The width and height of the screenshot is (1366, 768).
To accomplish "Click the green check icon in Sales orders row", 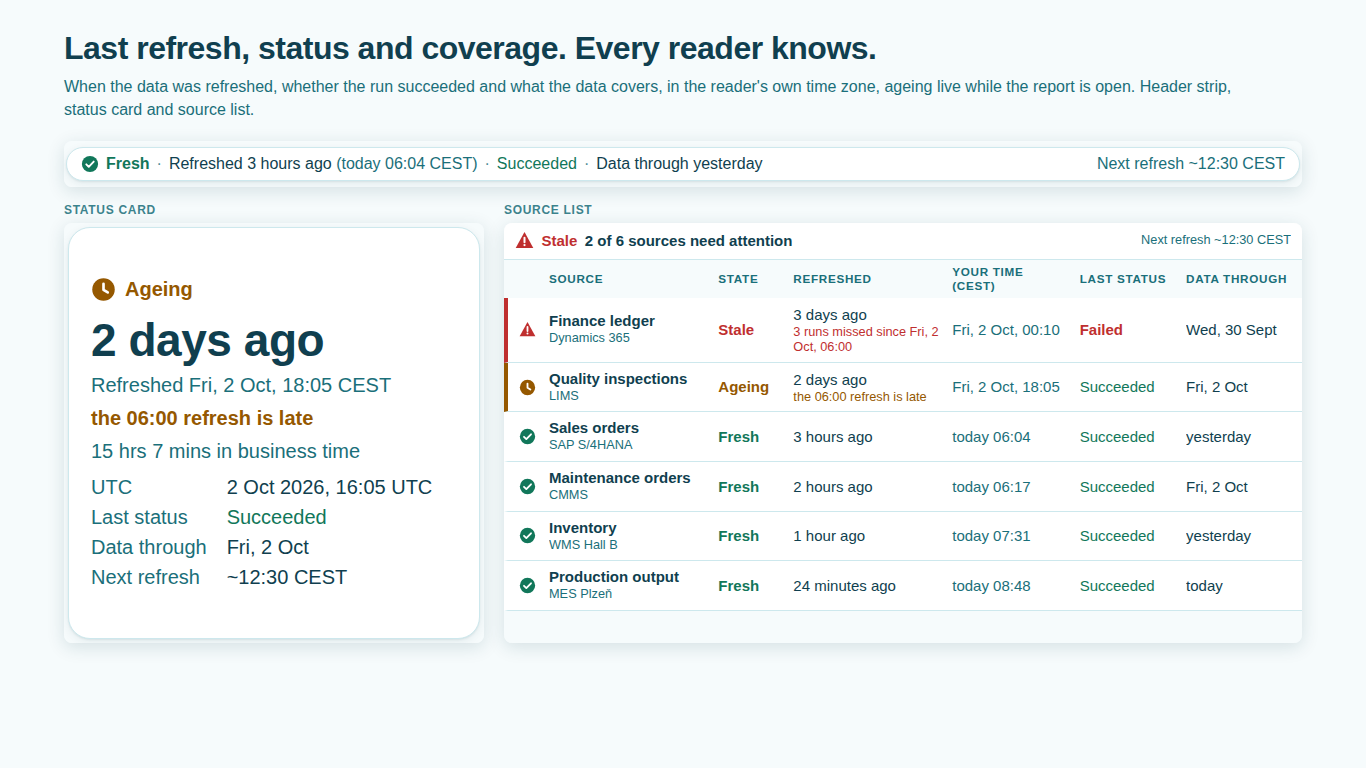I will coord(527,437).
